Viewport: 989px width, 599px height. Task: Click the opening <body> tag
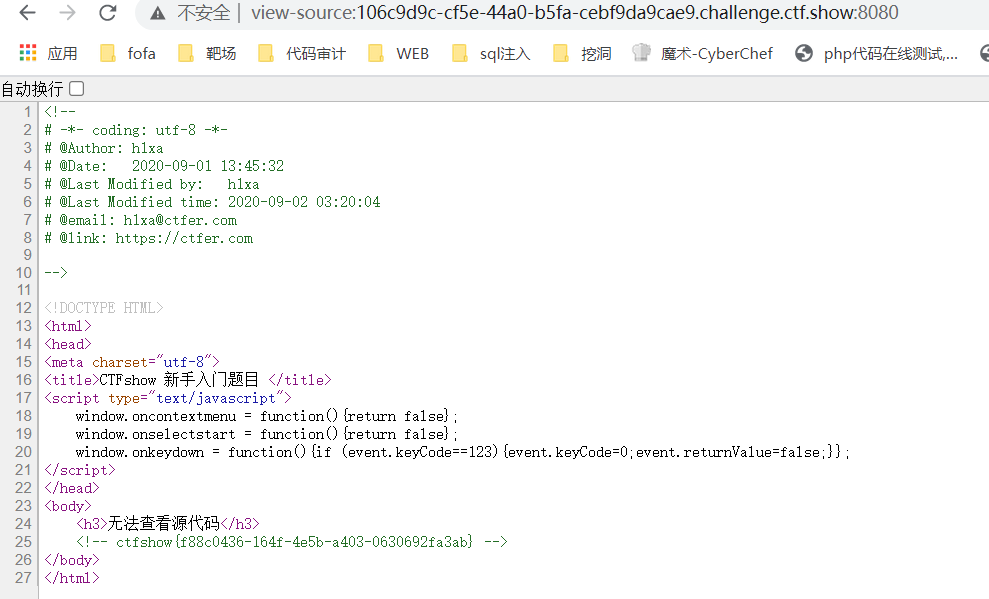[67, 506]
